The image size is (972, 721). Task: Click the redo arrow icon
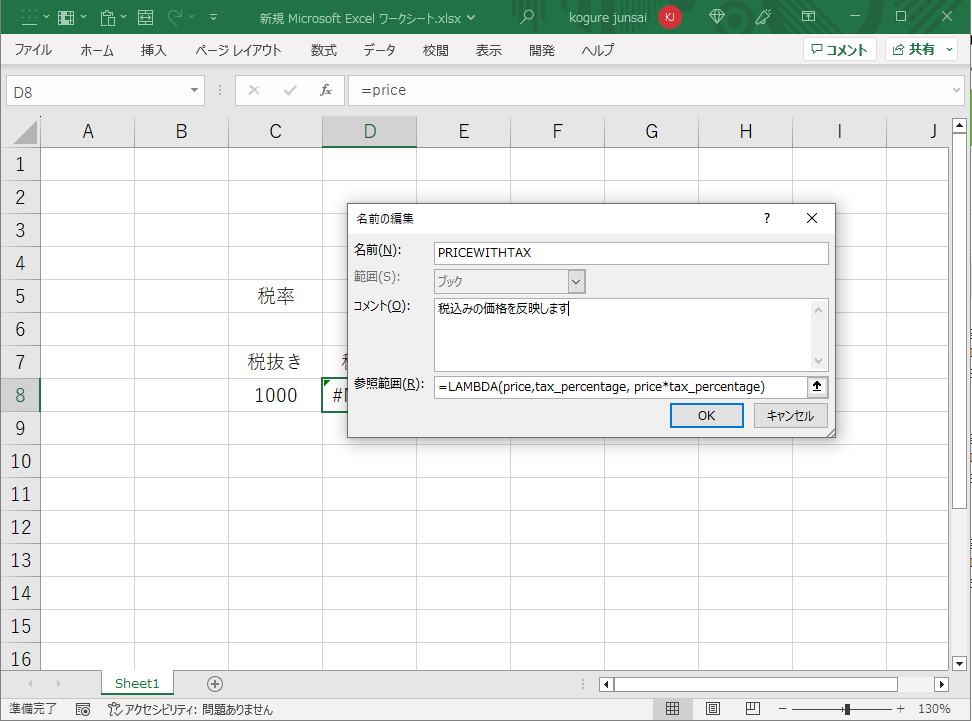[175, 17]
